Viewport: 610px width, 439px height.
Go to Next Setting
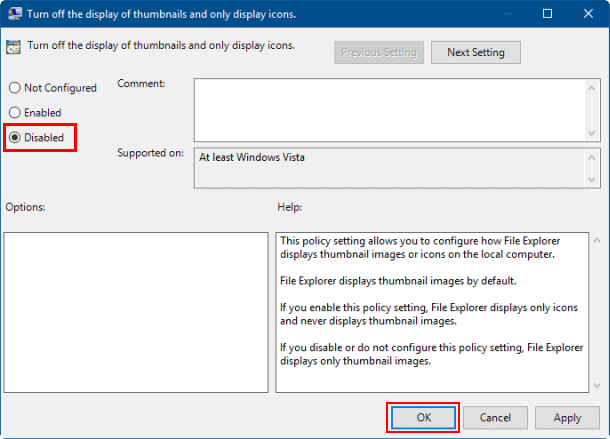coord(475,52)
